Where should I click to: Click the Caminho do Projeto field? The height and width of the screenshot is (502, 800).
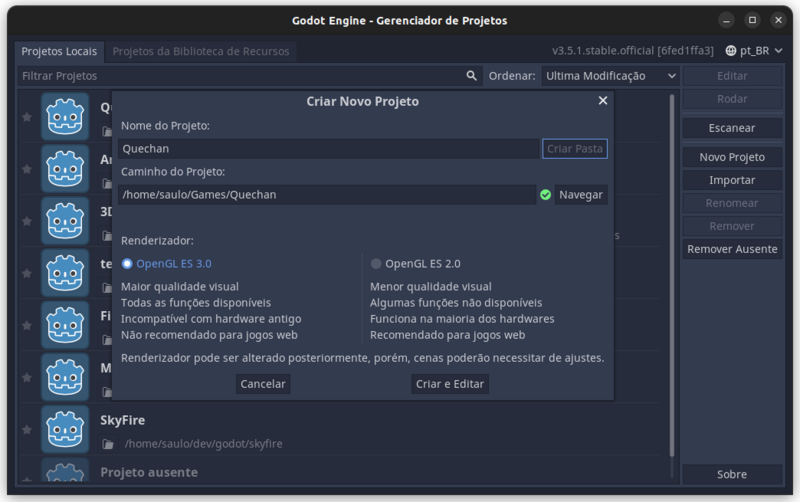pos(327,195)
